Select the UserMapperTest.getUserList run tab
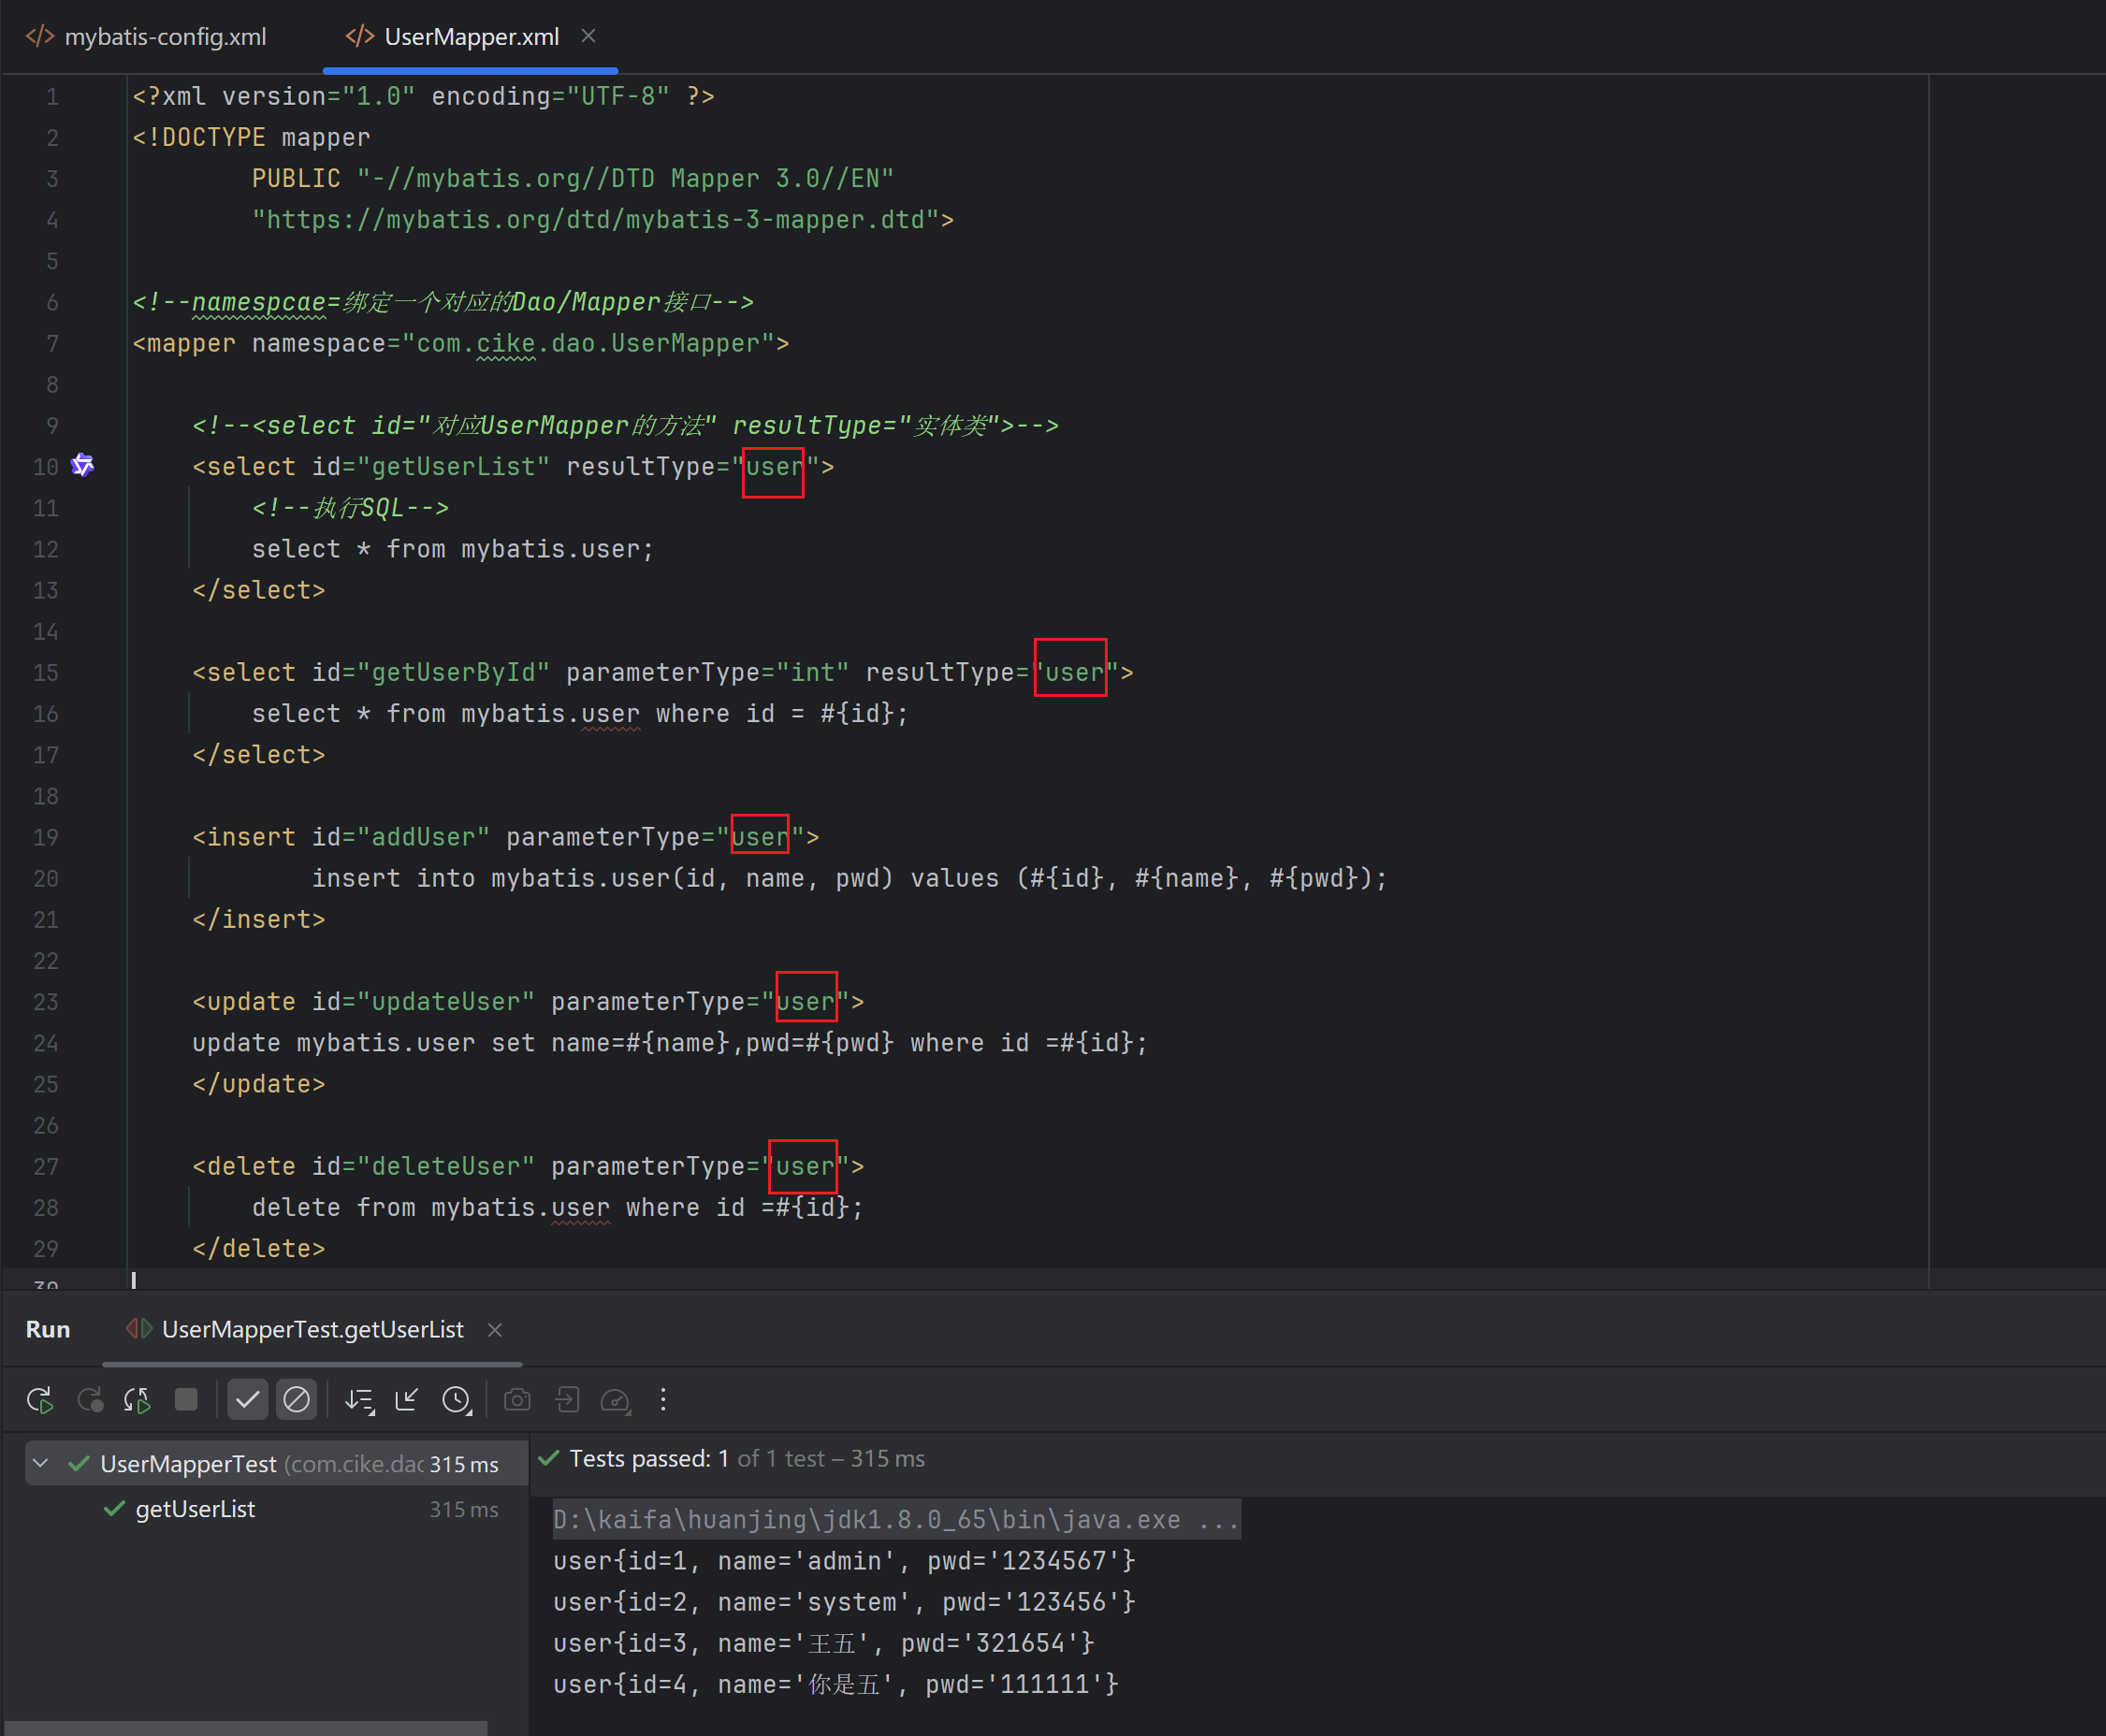The image size is (2106, 1736). click(x=312, y=1329)
